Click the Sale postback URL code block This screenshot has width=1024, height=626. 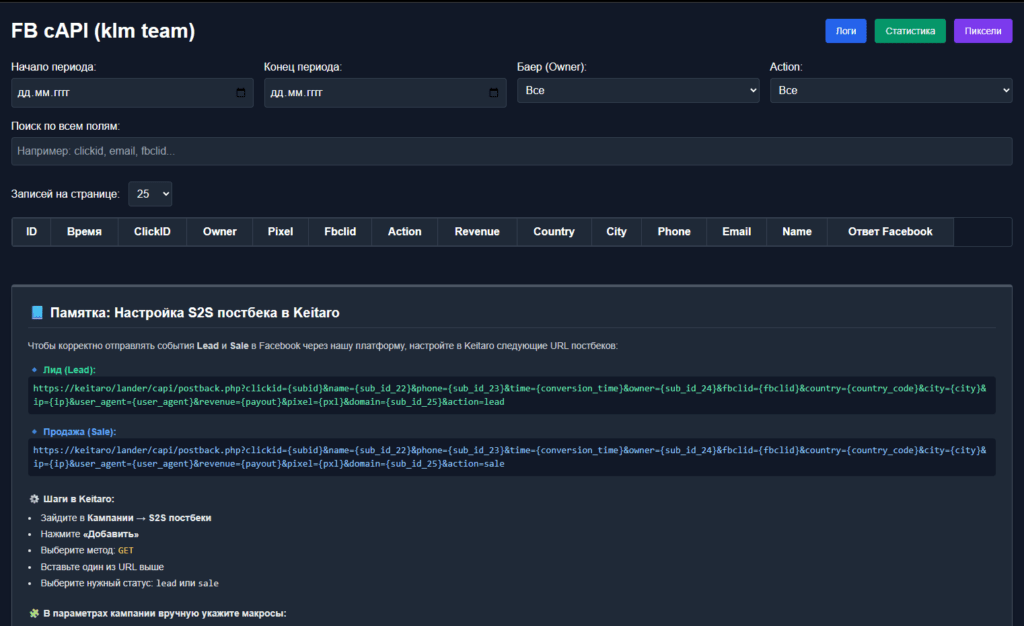point(511,457)
